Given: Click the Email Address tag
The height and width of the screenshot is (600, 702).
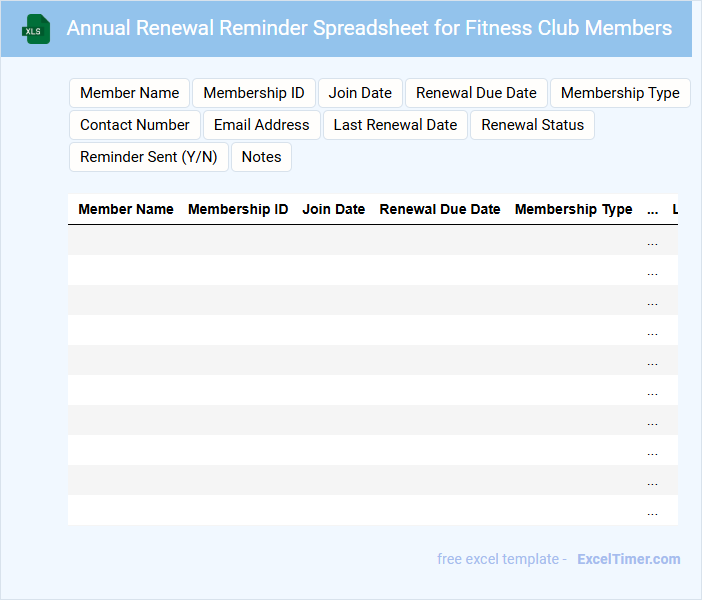Looking at the screenshot, I should [262, 125].
